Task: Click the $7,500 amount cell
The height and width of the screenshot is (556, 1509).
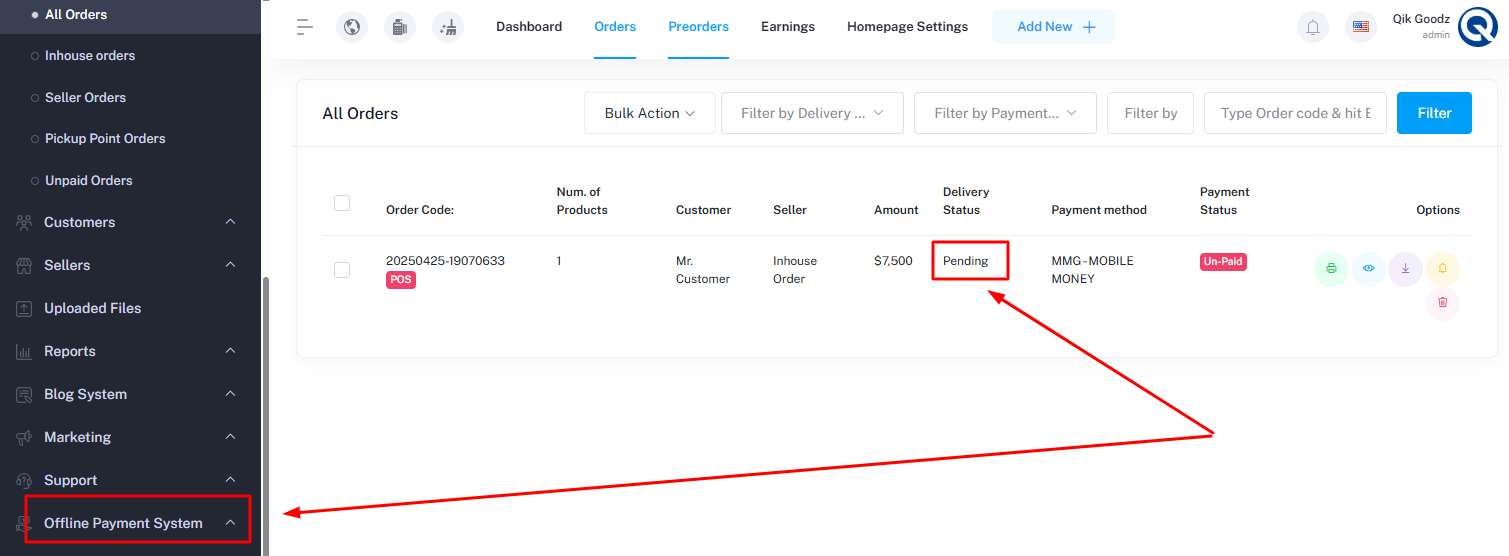Action: click(x=893, y=261)
